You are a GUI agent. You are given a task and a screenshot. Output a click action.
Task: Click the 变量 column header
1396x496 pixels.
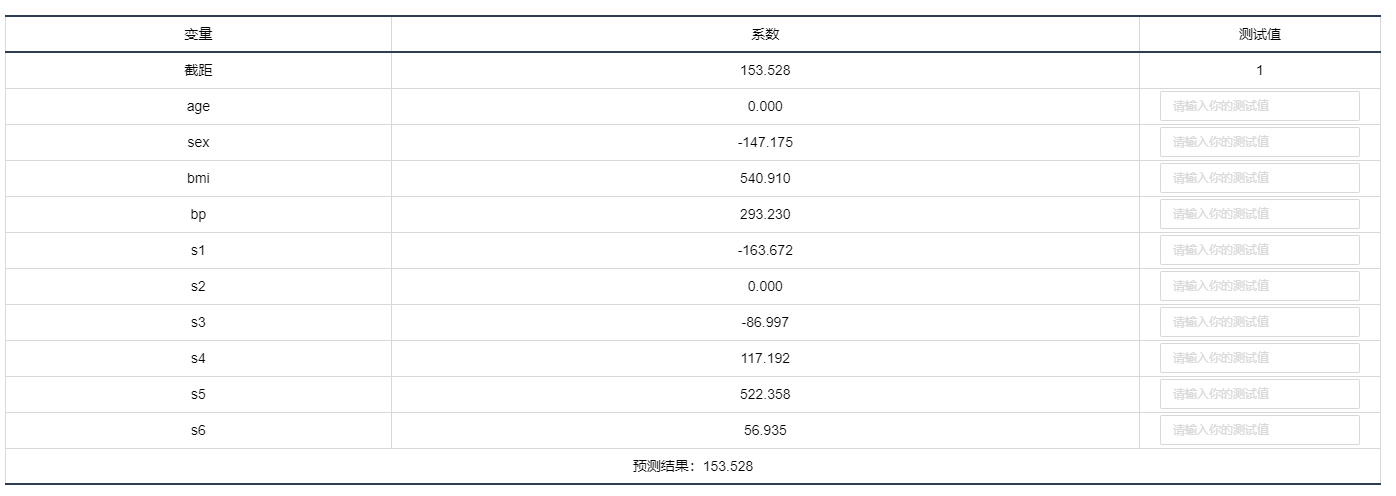coord(198,34)
